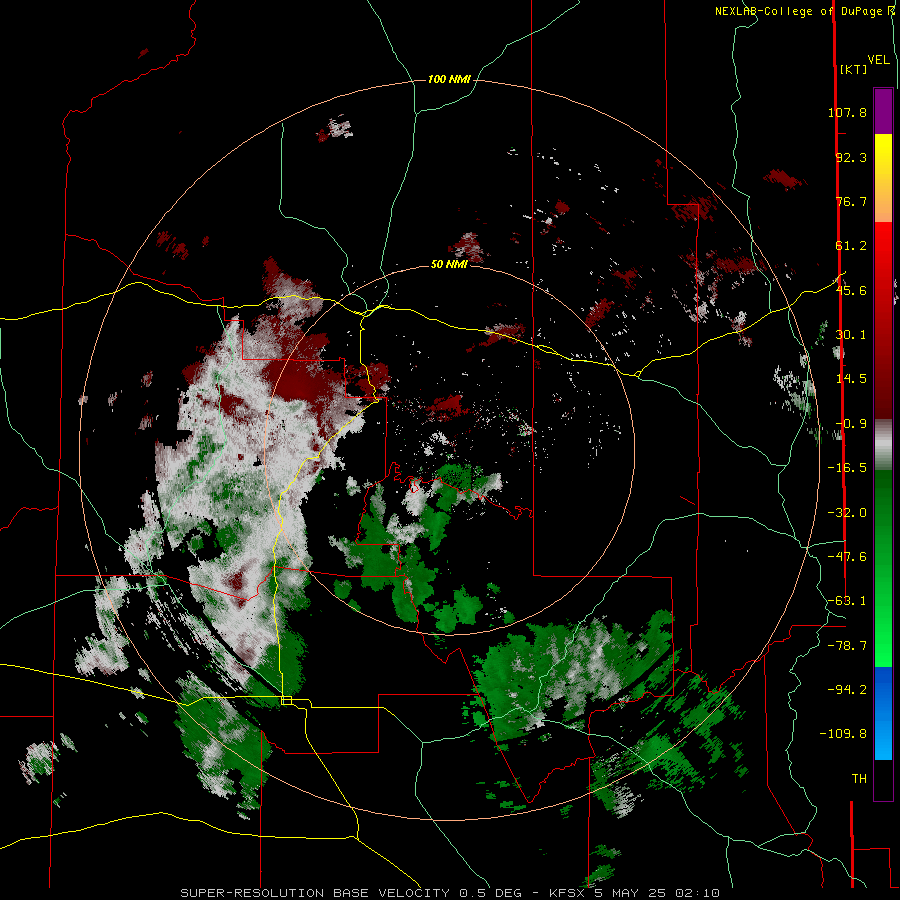This screenshot has height=900, width=900.
Task: Click the 61.2 velocity scale value
Action: 851,246
